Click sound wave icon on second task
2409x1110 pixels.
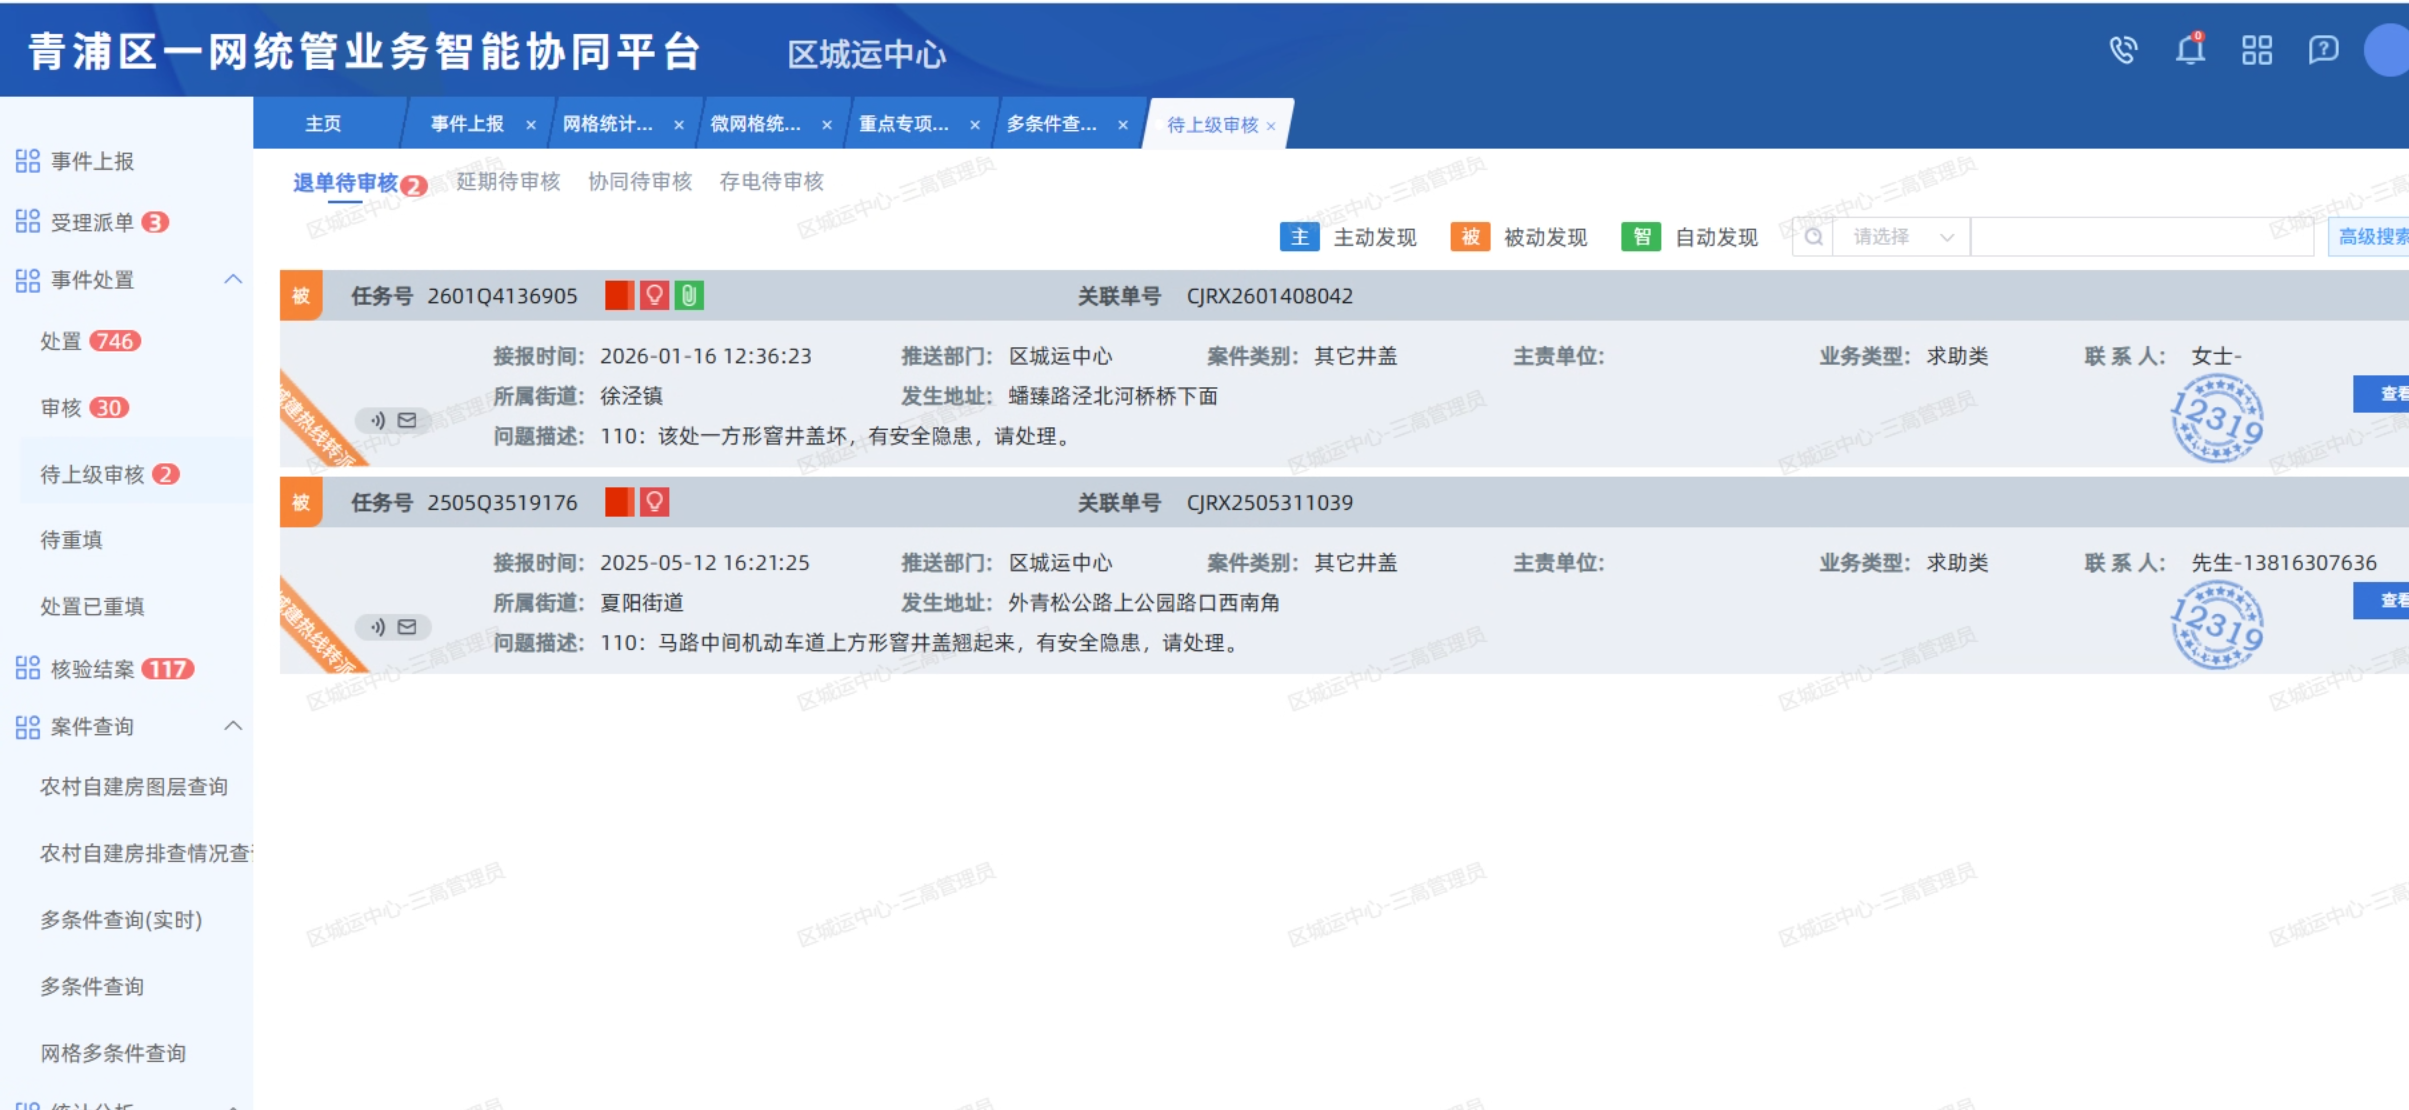(x=377, y=627)
